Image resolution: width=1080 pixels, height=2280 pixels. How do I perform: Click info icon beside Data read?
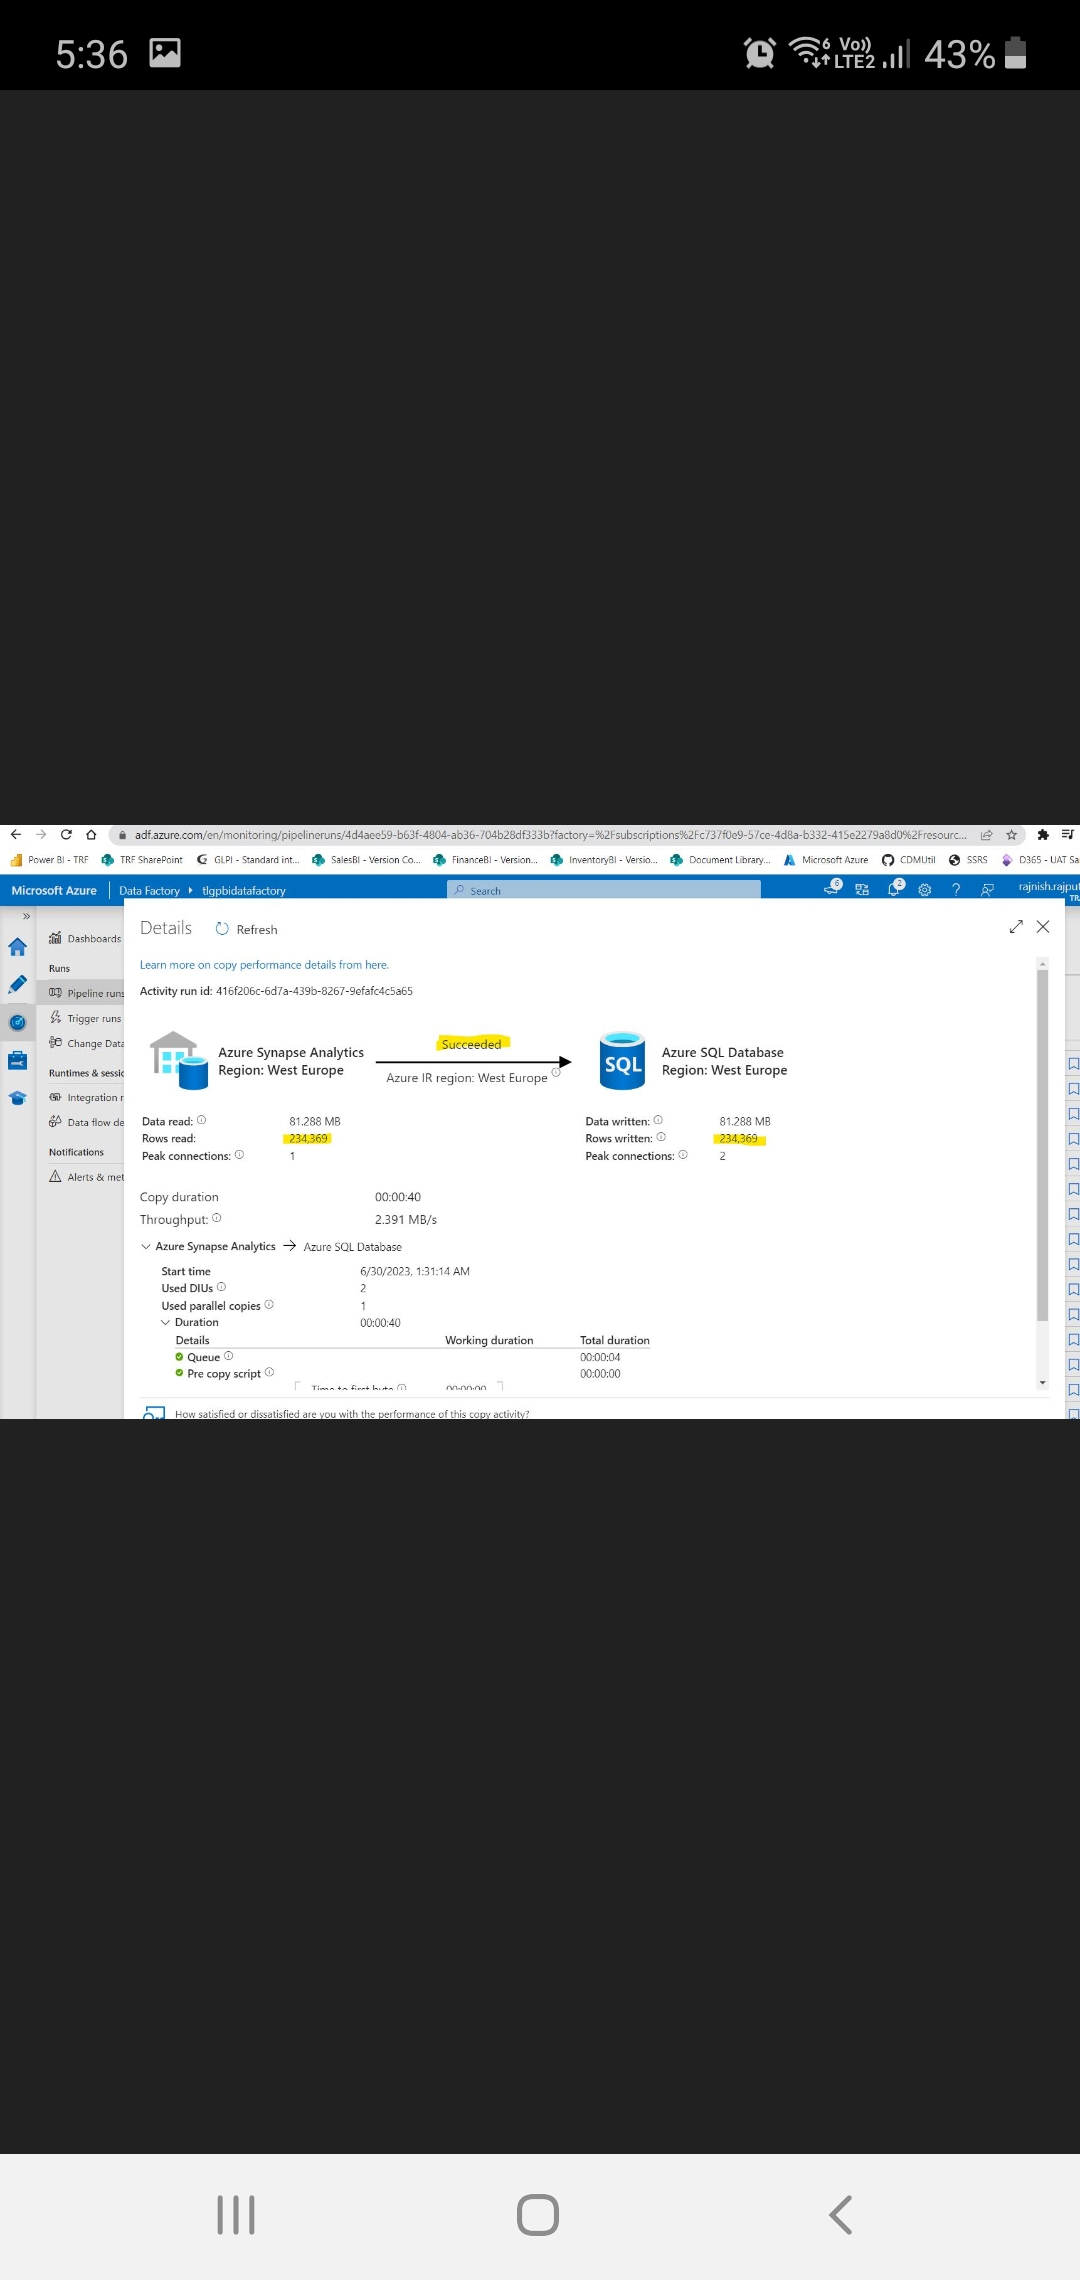pos(201,1120)
